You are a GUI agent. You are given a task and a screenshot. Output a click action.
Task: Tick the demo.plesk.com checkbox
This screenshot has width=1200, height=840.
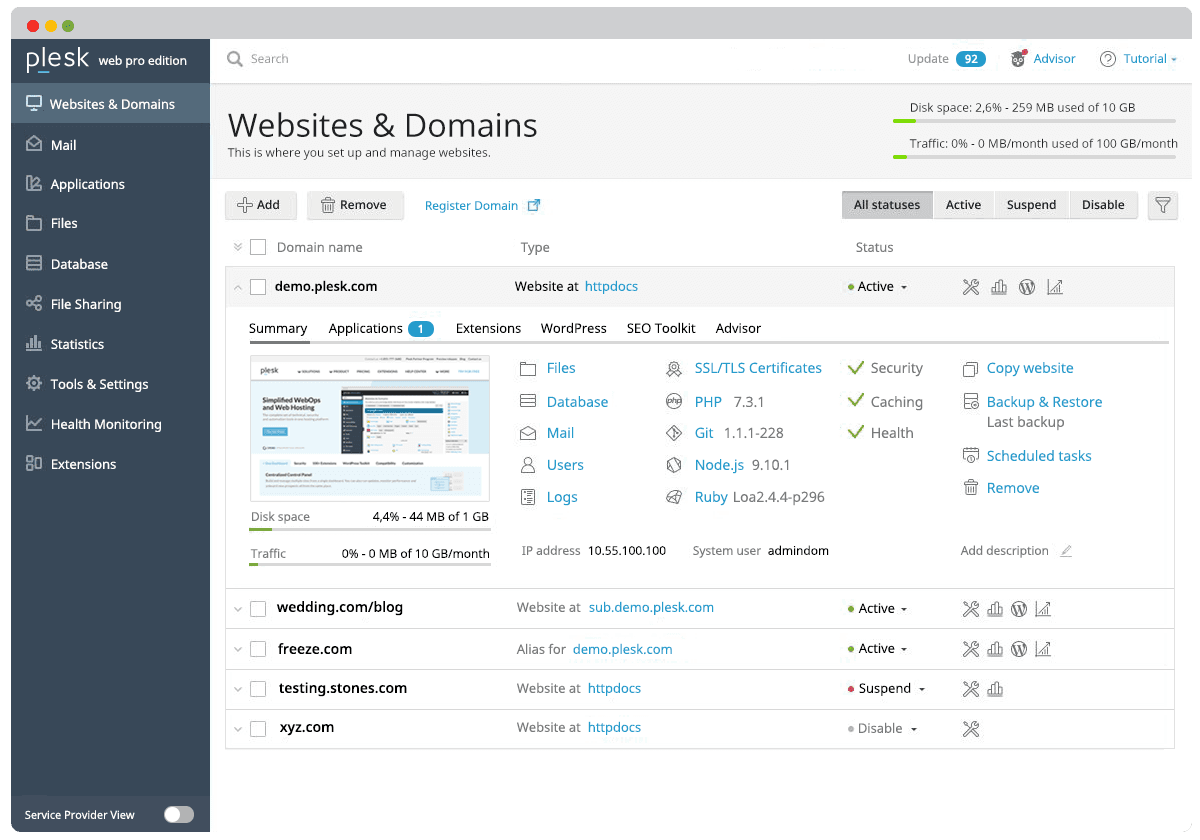258,287
